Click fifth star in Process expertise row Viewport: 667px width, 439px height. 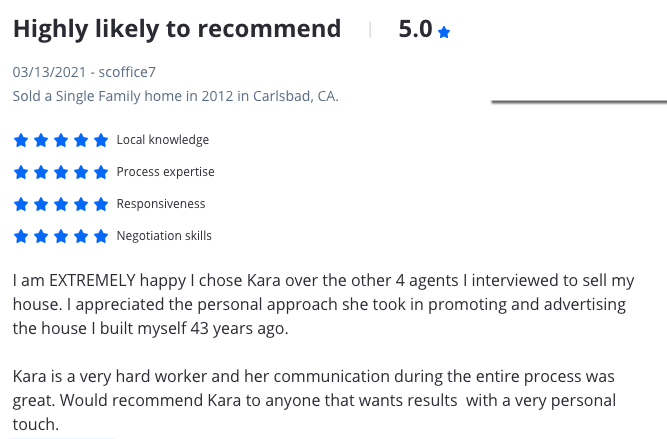point(101,172)
